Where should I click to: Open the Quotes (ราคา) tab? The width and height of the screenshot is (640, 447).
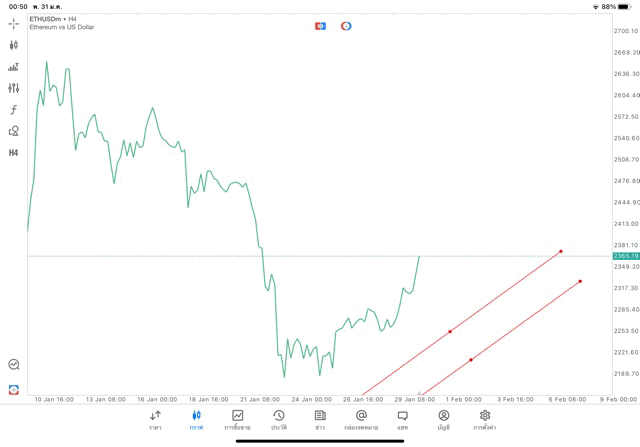155,420
